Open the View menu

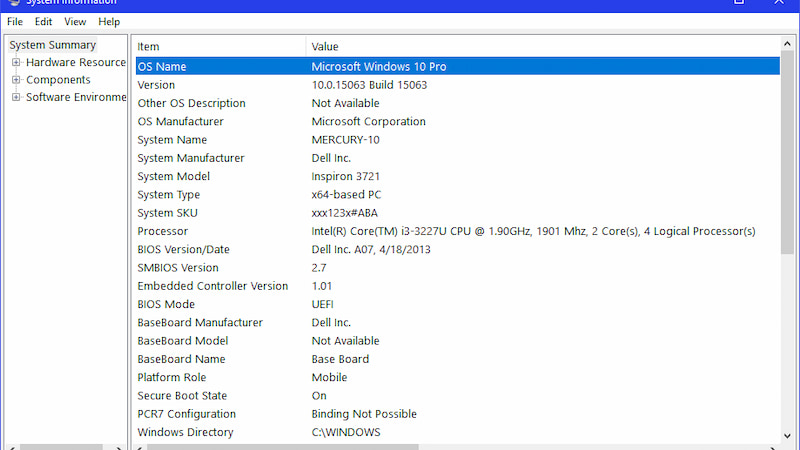[75, 21]
